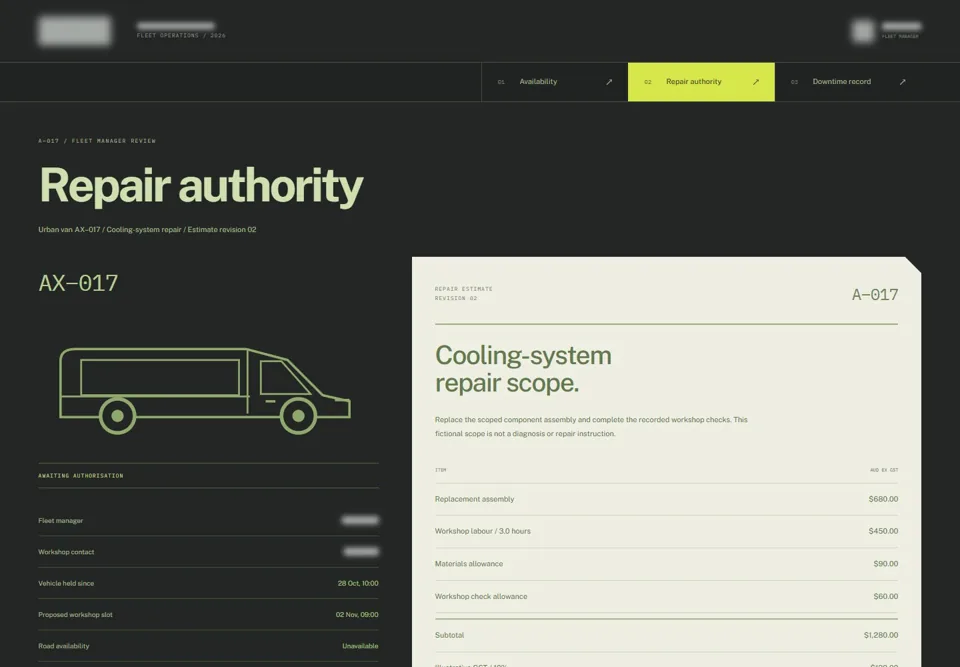Click the Proposed workshop slot label
The width and height of the screenshot is (960, 667).
[x=75, y=614]
